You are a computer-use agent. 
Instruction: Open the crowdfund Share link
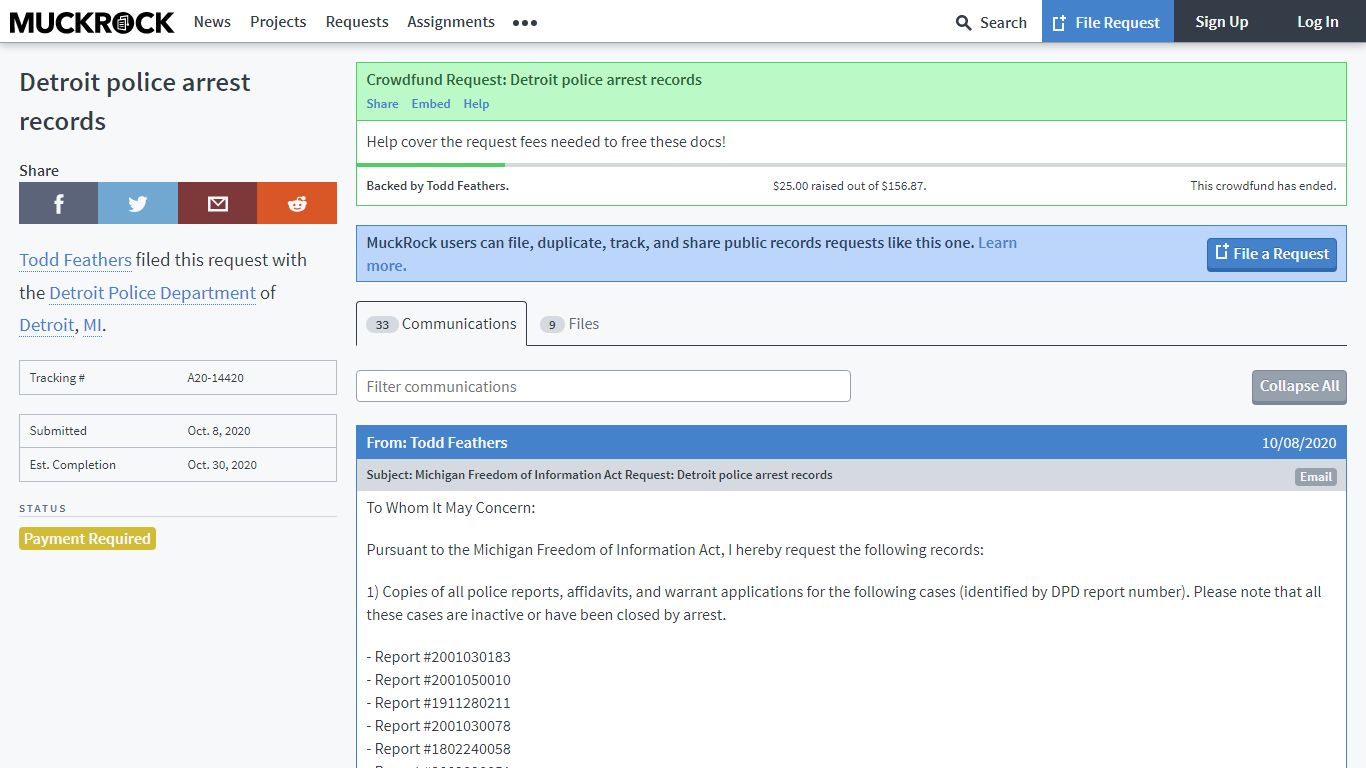382,104
